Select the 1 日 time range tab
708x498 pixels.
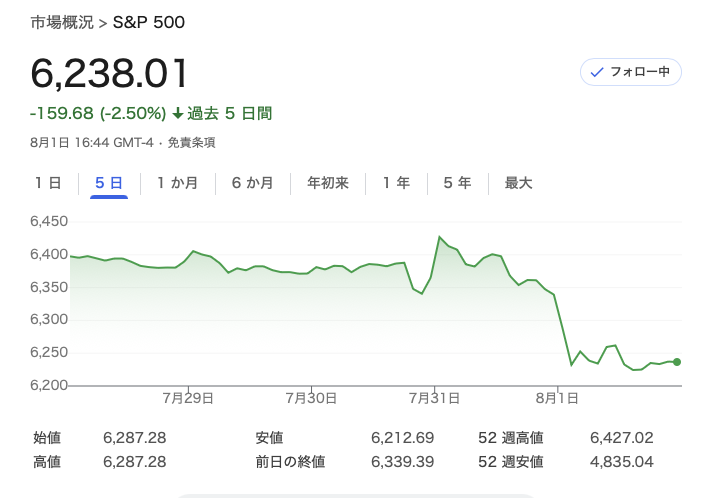[x=48, y=183]
